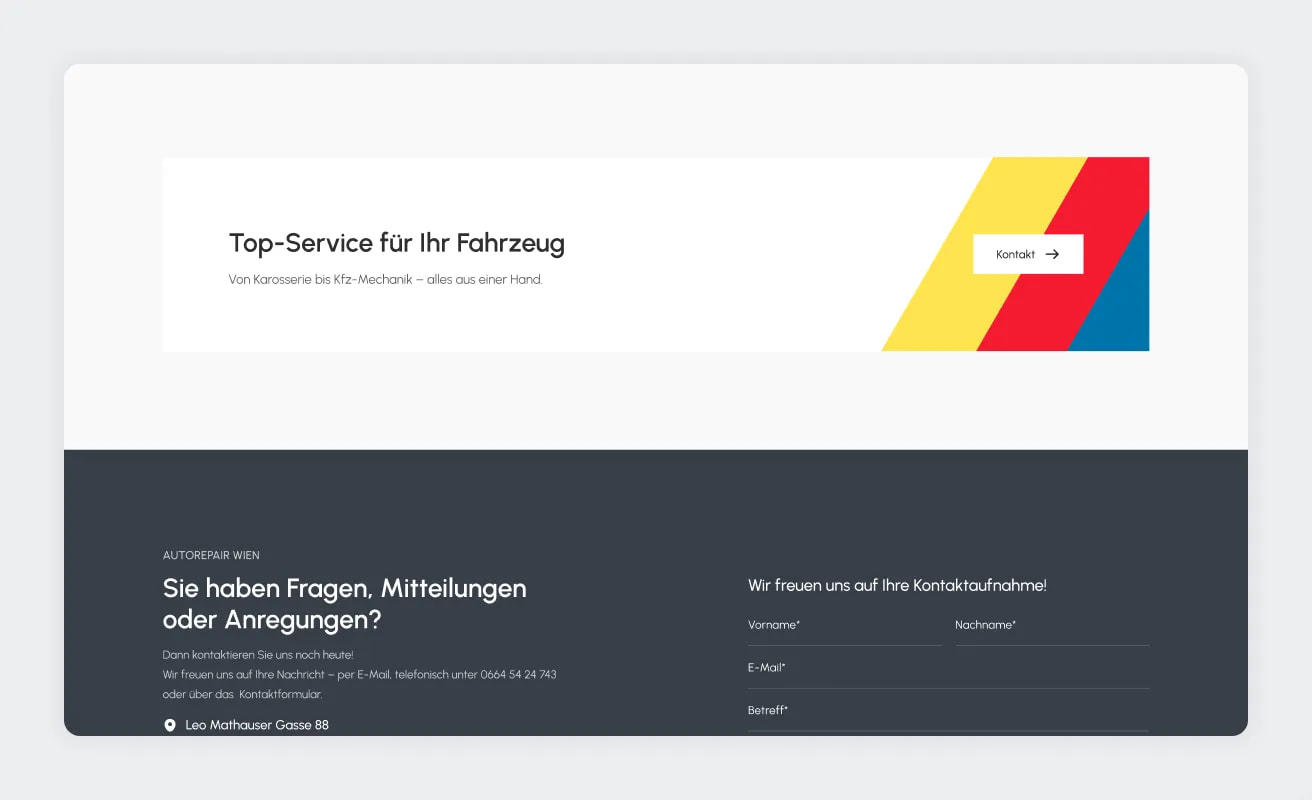Click the heading Top-Service für Ihr Fahrzeug
The image size is (1312, 800).
396,243
